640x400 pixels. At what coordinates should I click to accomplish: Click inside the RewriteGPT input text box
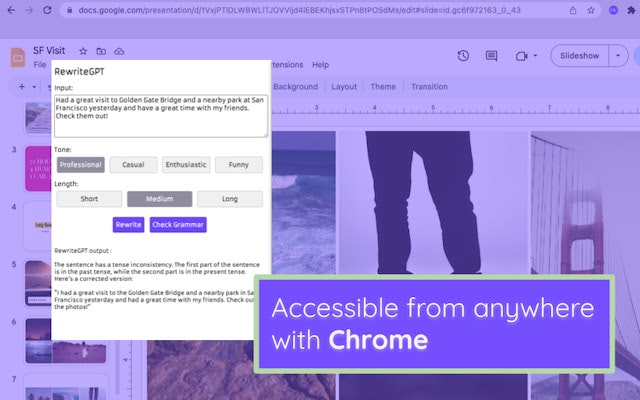click(x=161, y=116)
